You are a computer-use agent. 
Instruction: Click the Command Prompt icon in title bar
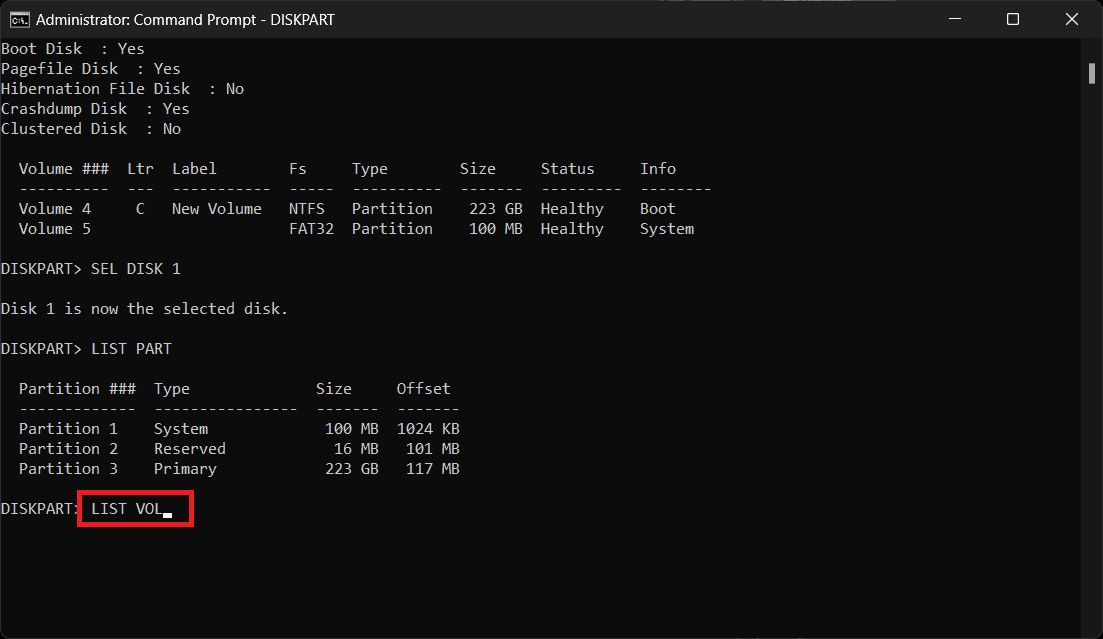pos(19,19)
